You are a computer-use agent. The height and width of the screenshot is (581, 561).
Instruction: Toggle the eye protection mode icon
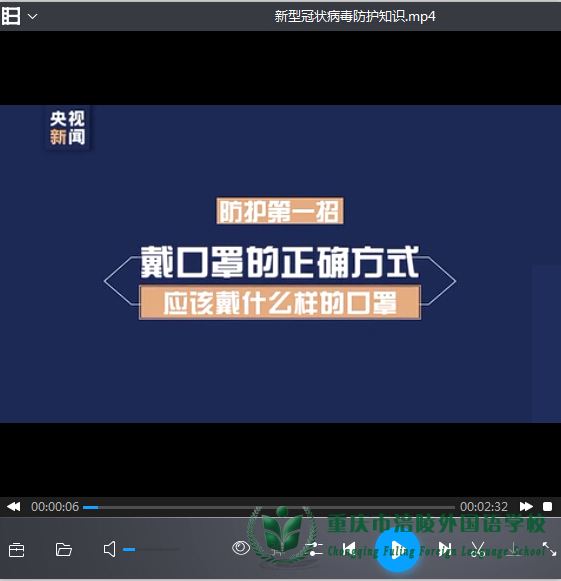pyautogui.click(x=241, y=548)
